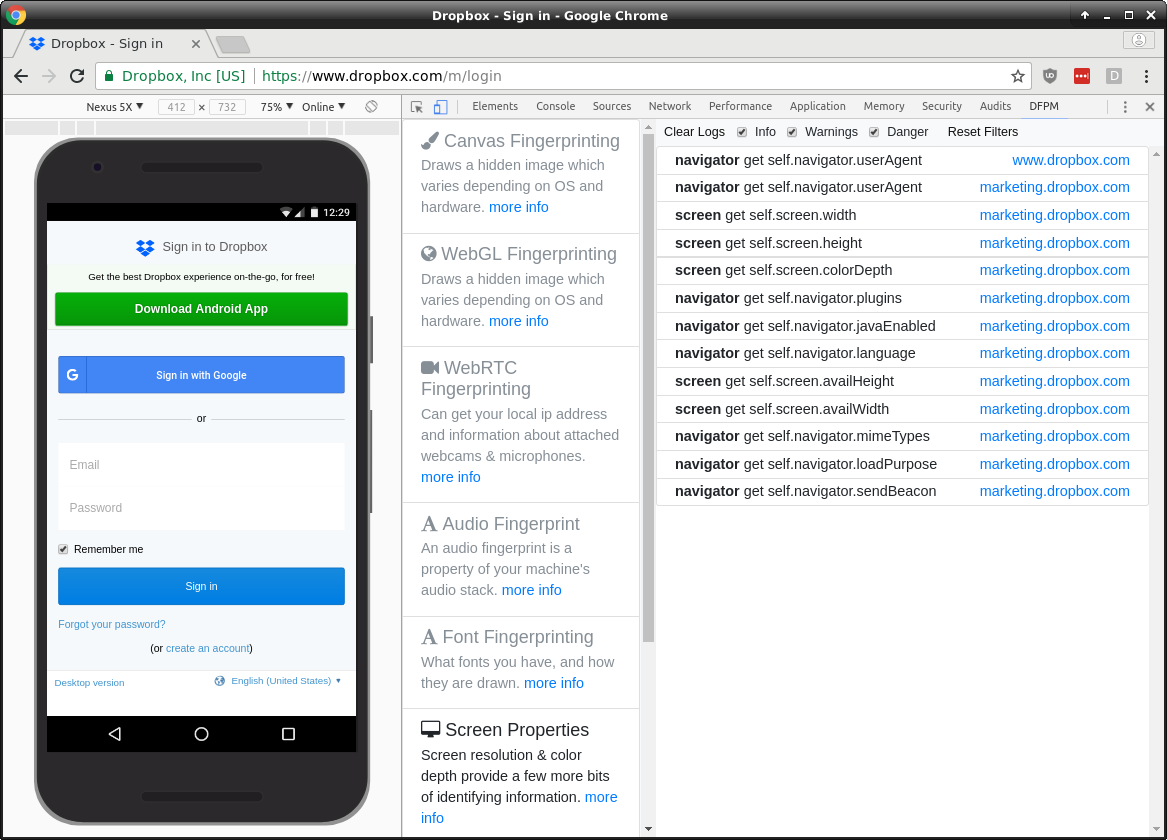Image resolution: width=1167 pixels, height=840 pixels.
Task: Go back with the browser back arrow
Action: coord(21,76)
